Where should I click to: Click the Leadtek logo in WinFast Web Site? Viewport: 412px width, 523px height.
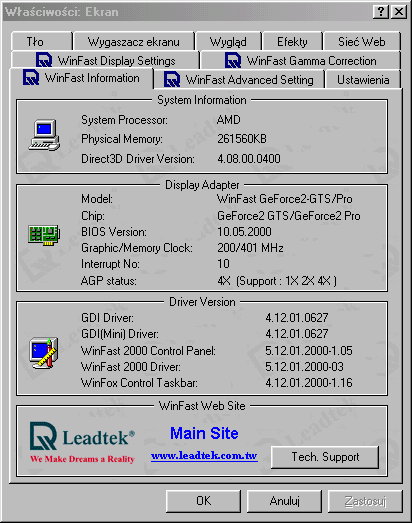click(x=82, y=436)
